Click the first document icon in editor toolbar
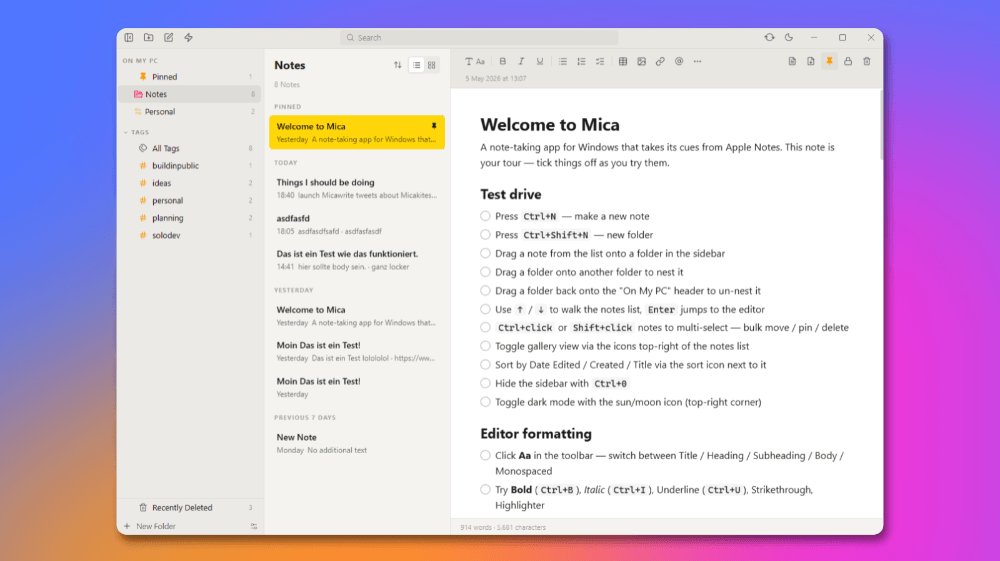This screenshot has height=561, width=1000. pyautogui.click(x=792, y=62)
